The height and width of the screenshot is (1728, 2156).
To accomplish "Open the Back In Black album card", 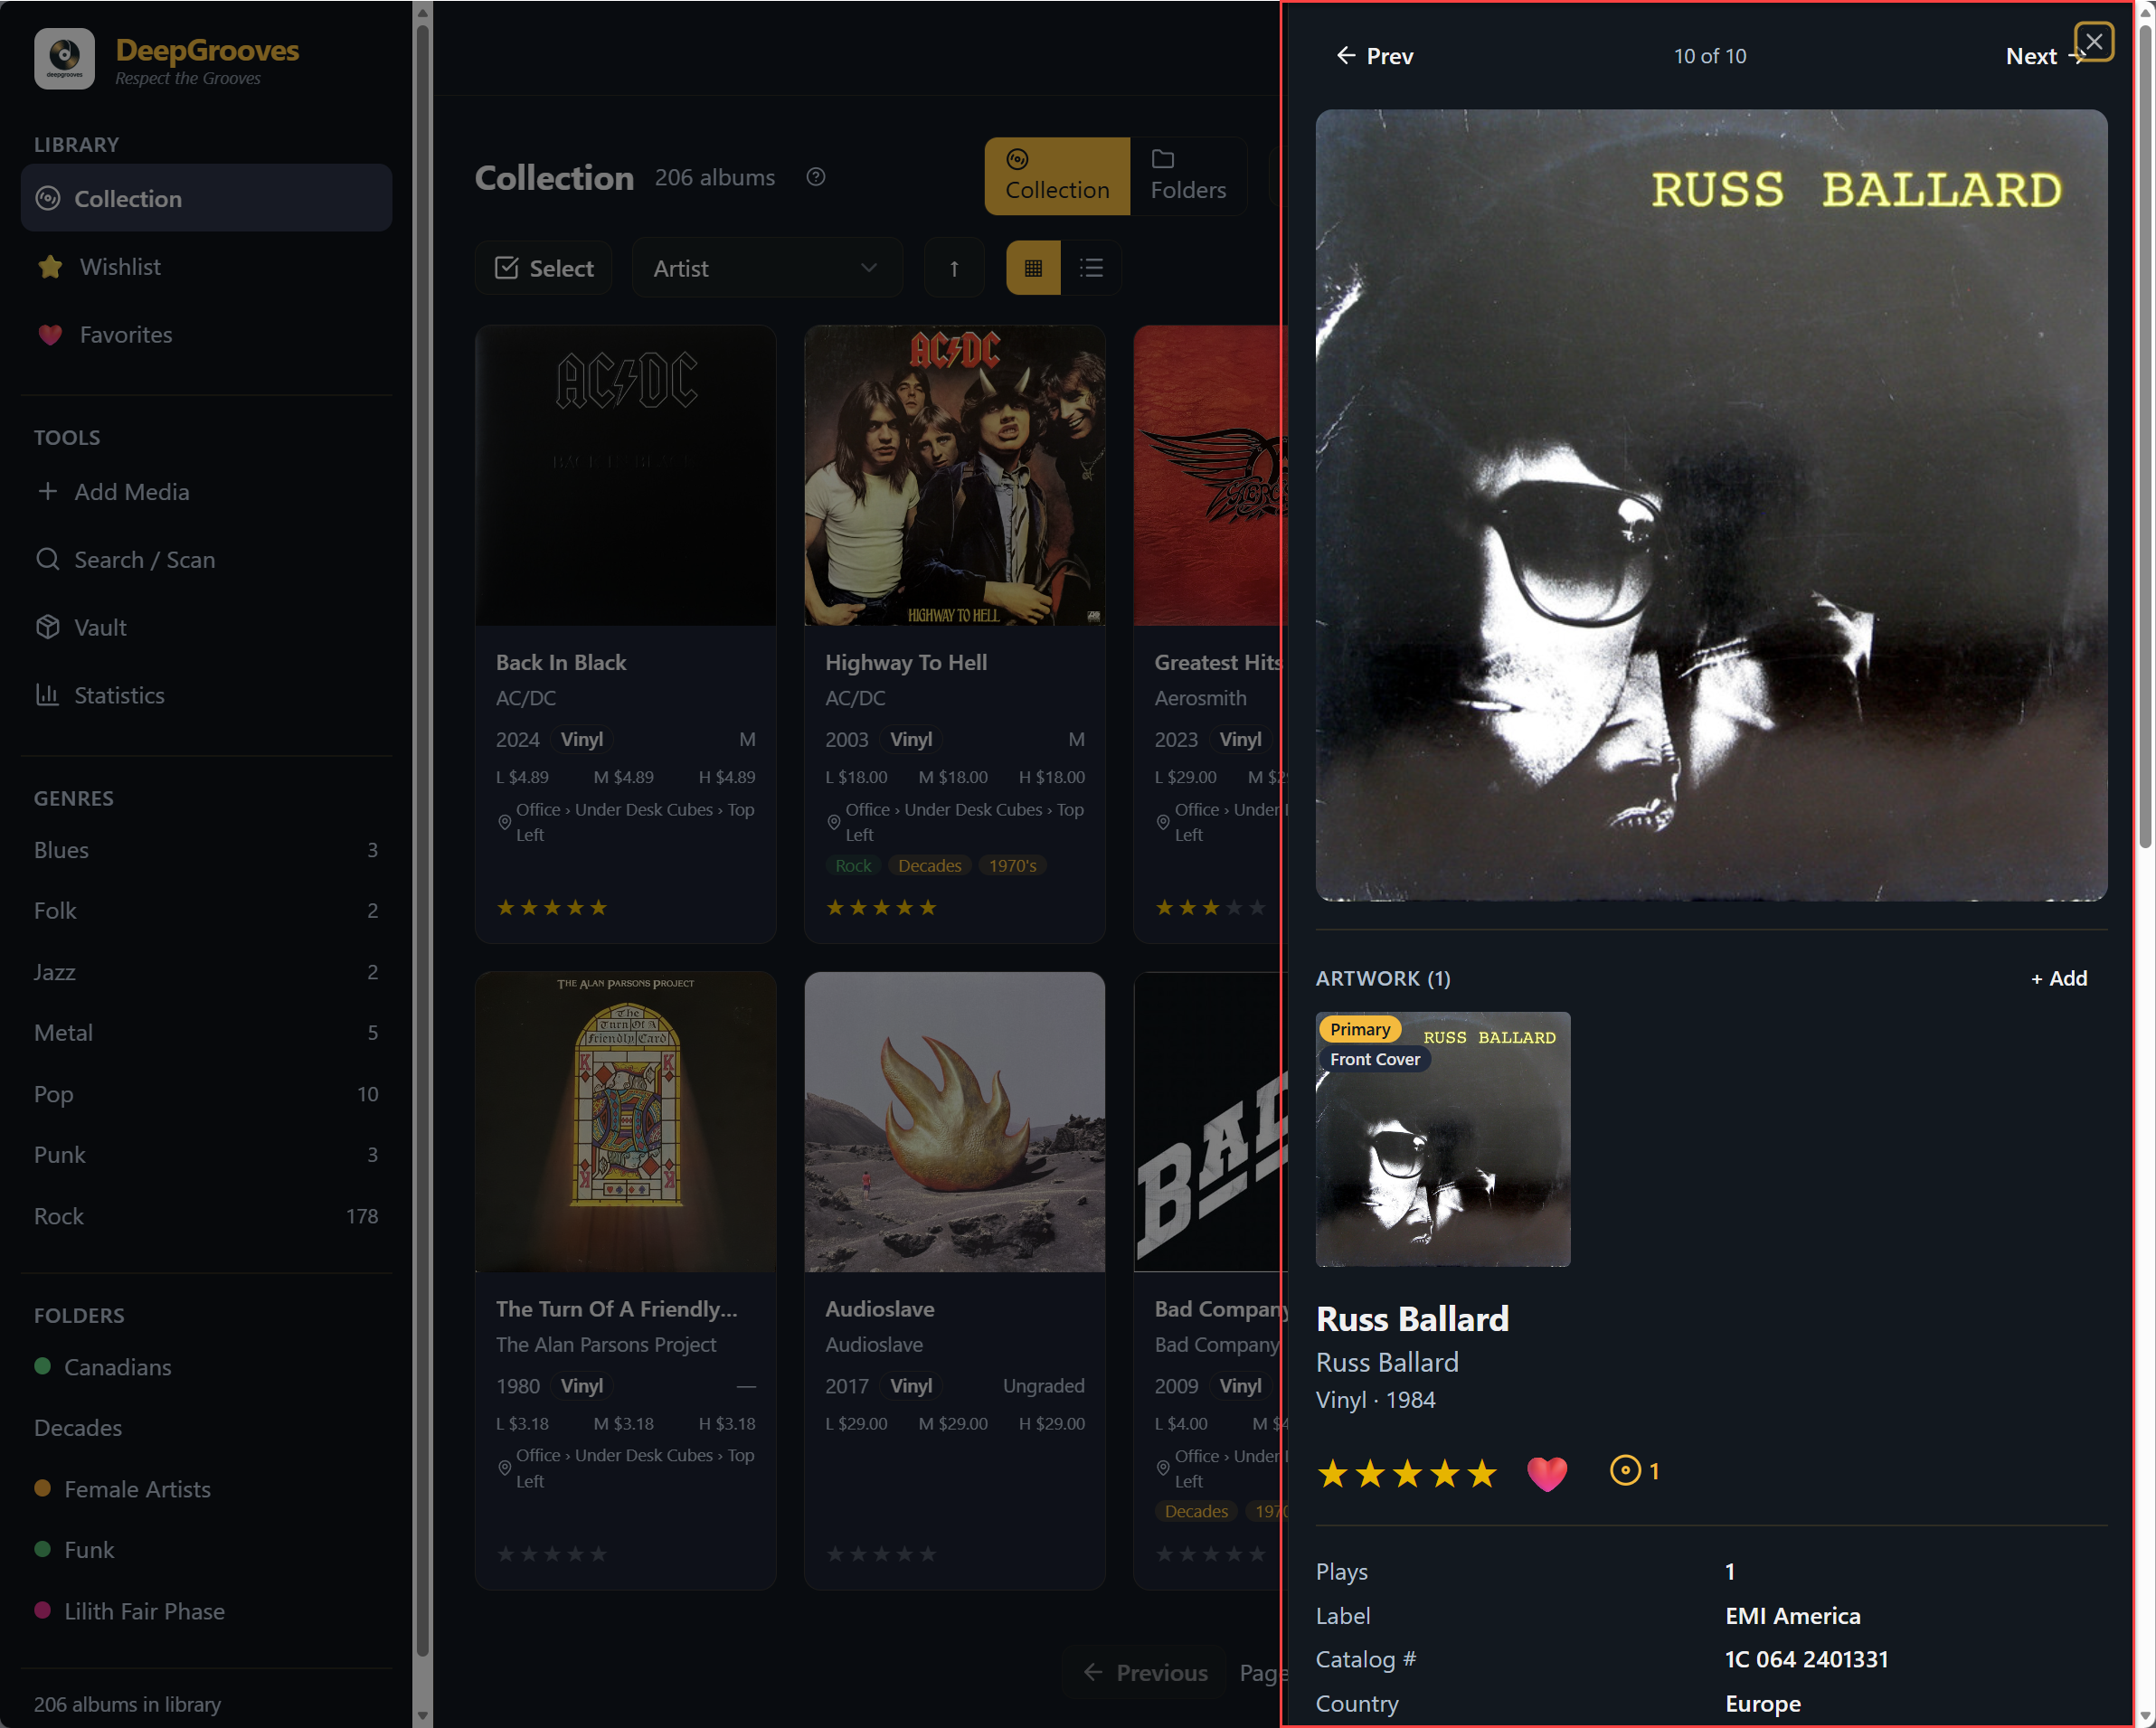I will 626,634.
